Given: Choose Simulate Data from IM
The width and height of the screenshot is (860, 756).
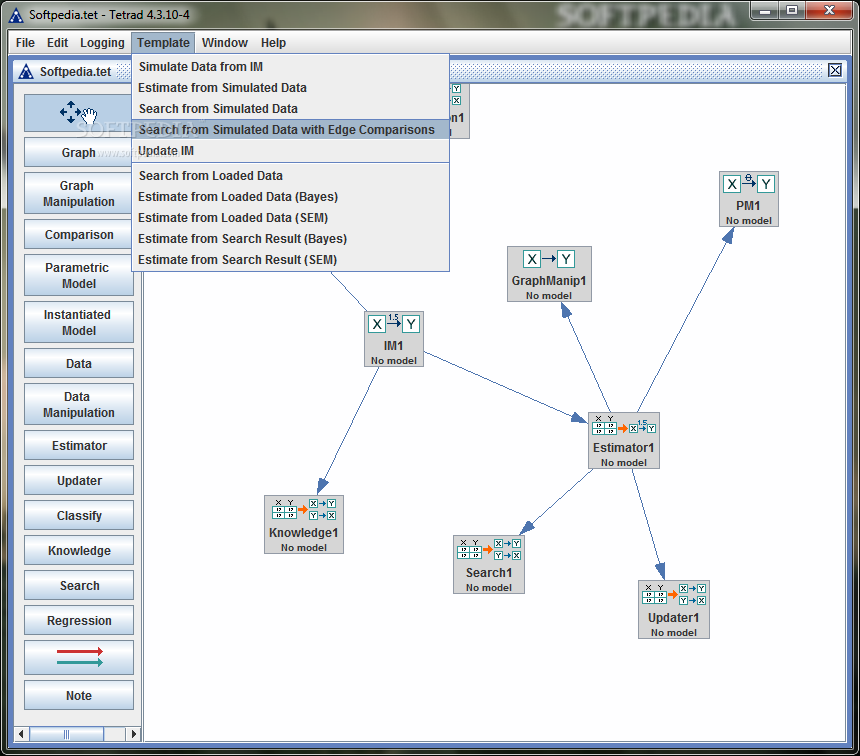Looking at the screenshot, I should click(x=291, y=66).
